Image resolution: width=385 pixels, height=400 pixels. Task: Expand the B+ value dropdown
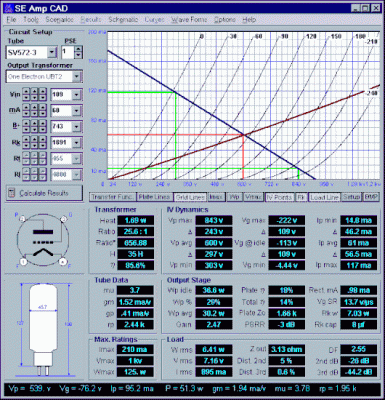coord(77,126)
